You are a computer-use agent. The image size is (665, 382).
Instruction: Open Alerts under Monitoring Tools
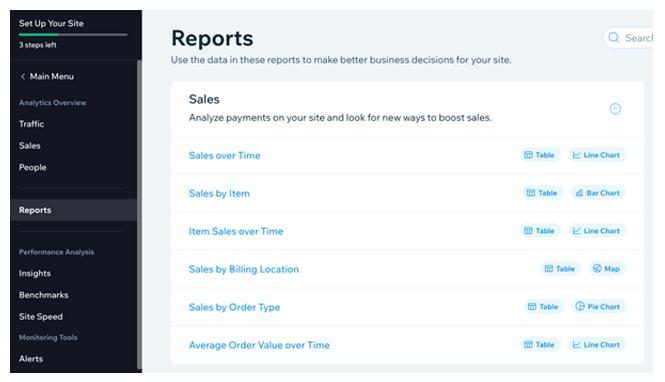31,359
